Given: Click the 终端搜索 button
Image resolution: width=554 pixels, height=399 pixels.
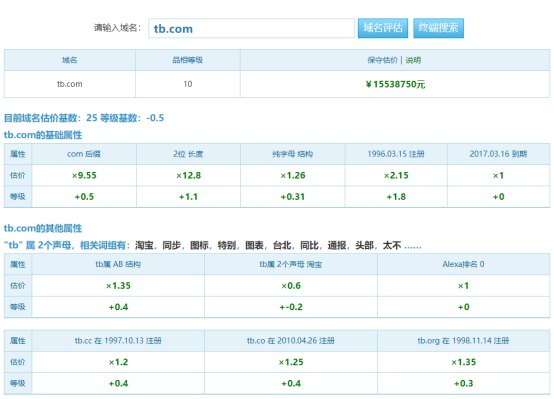Looking at the screenshot, I should coord(438,28).
